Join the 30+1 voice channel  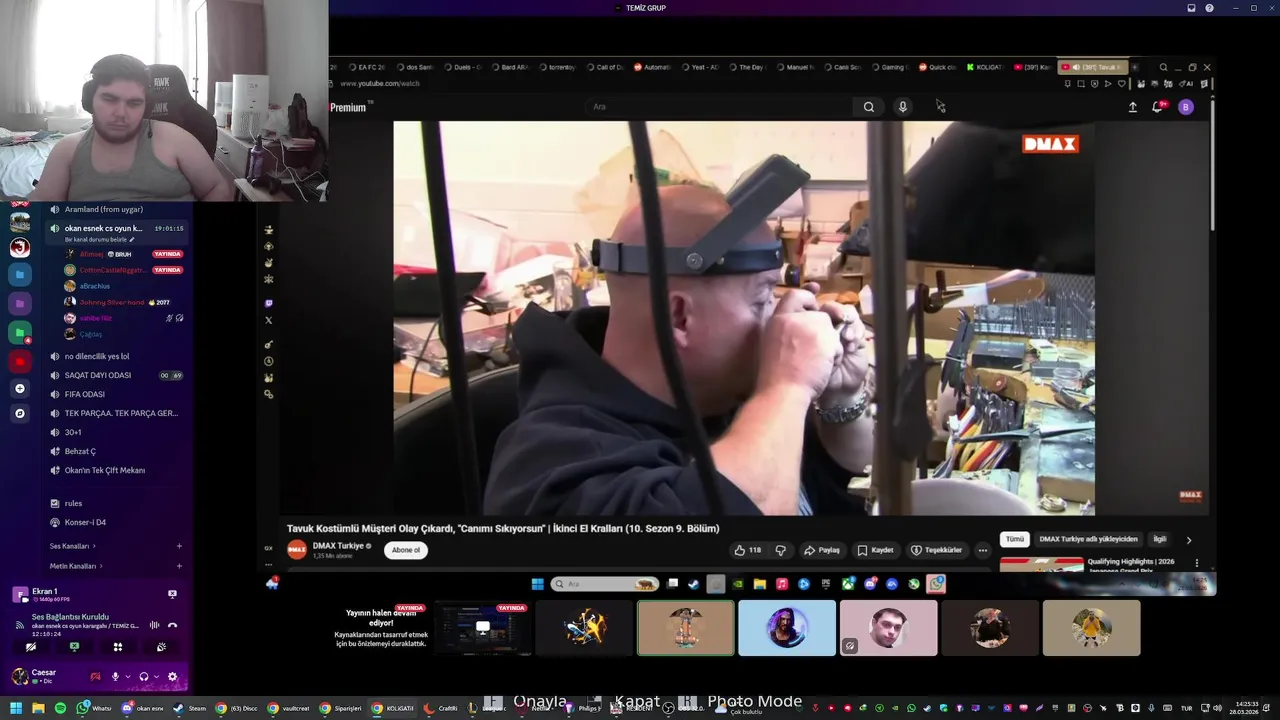click(x=117, y=432)
